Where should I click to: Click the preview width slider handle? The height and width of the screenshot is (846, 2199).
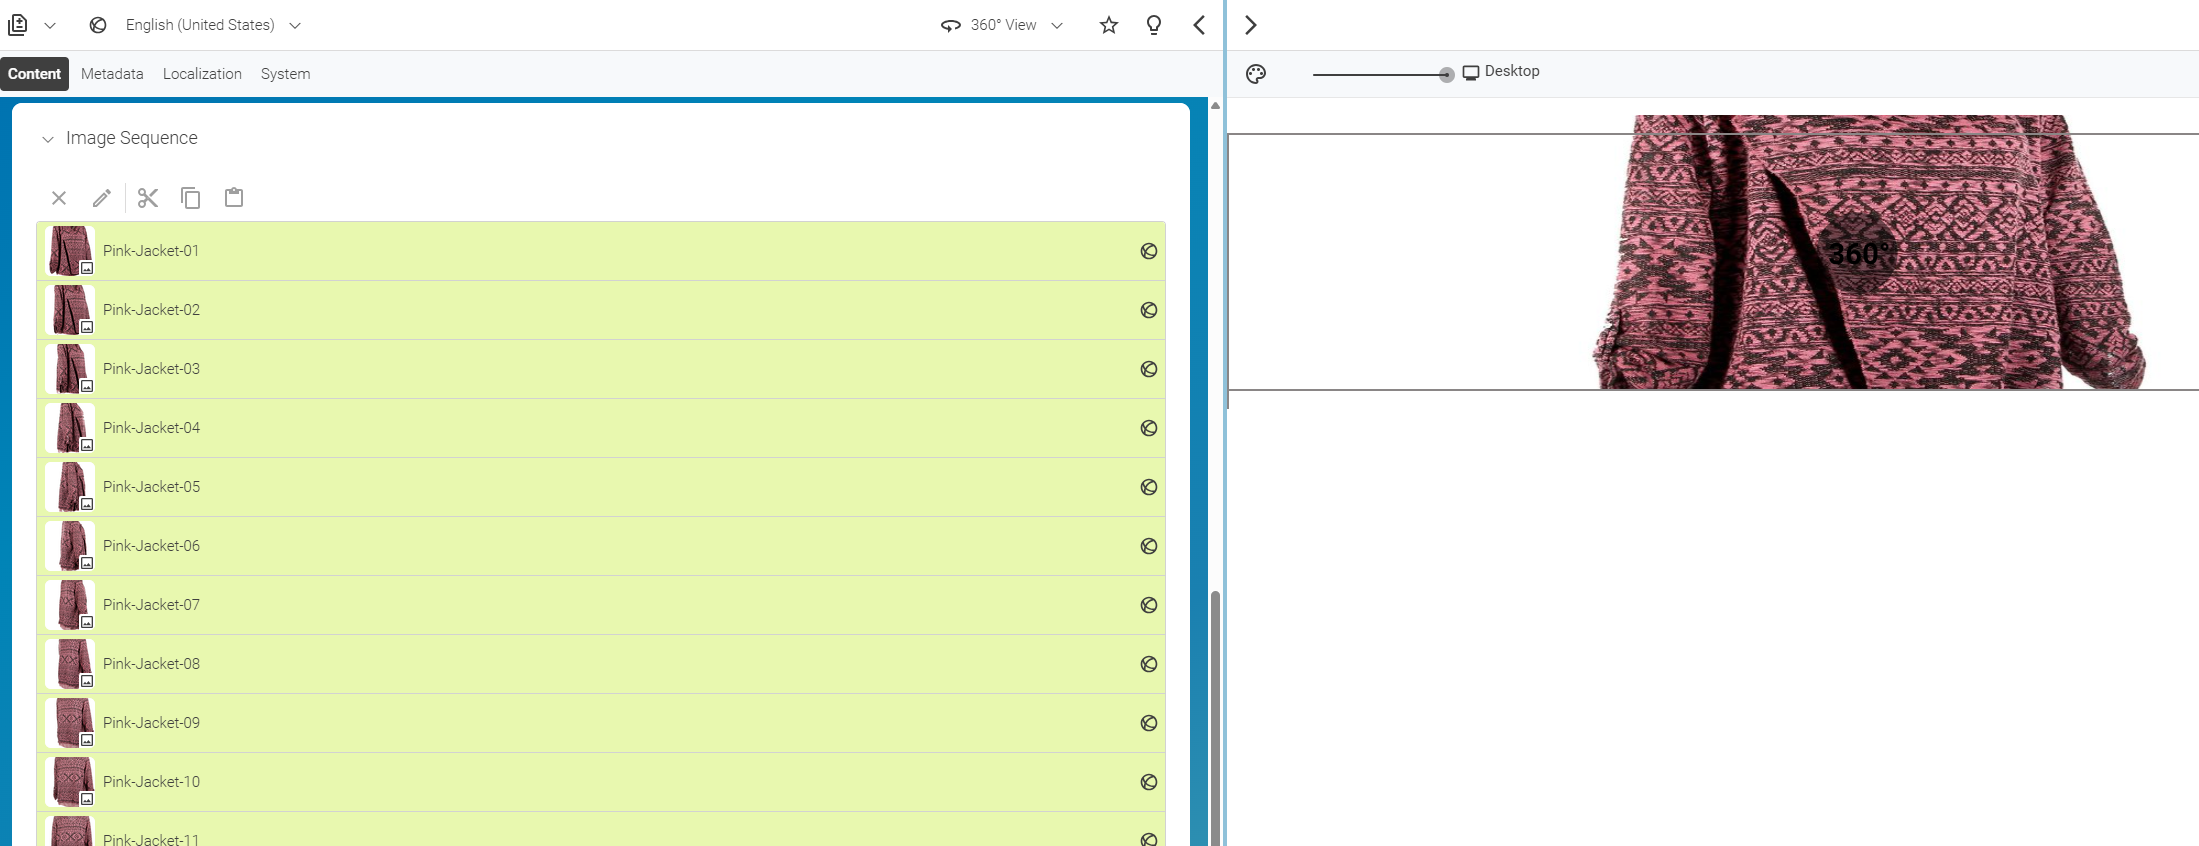point(1446,74)
